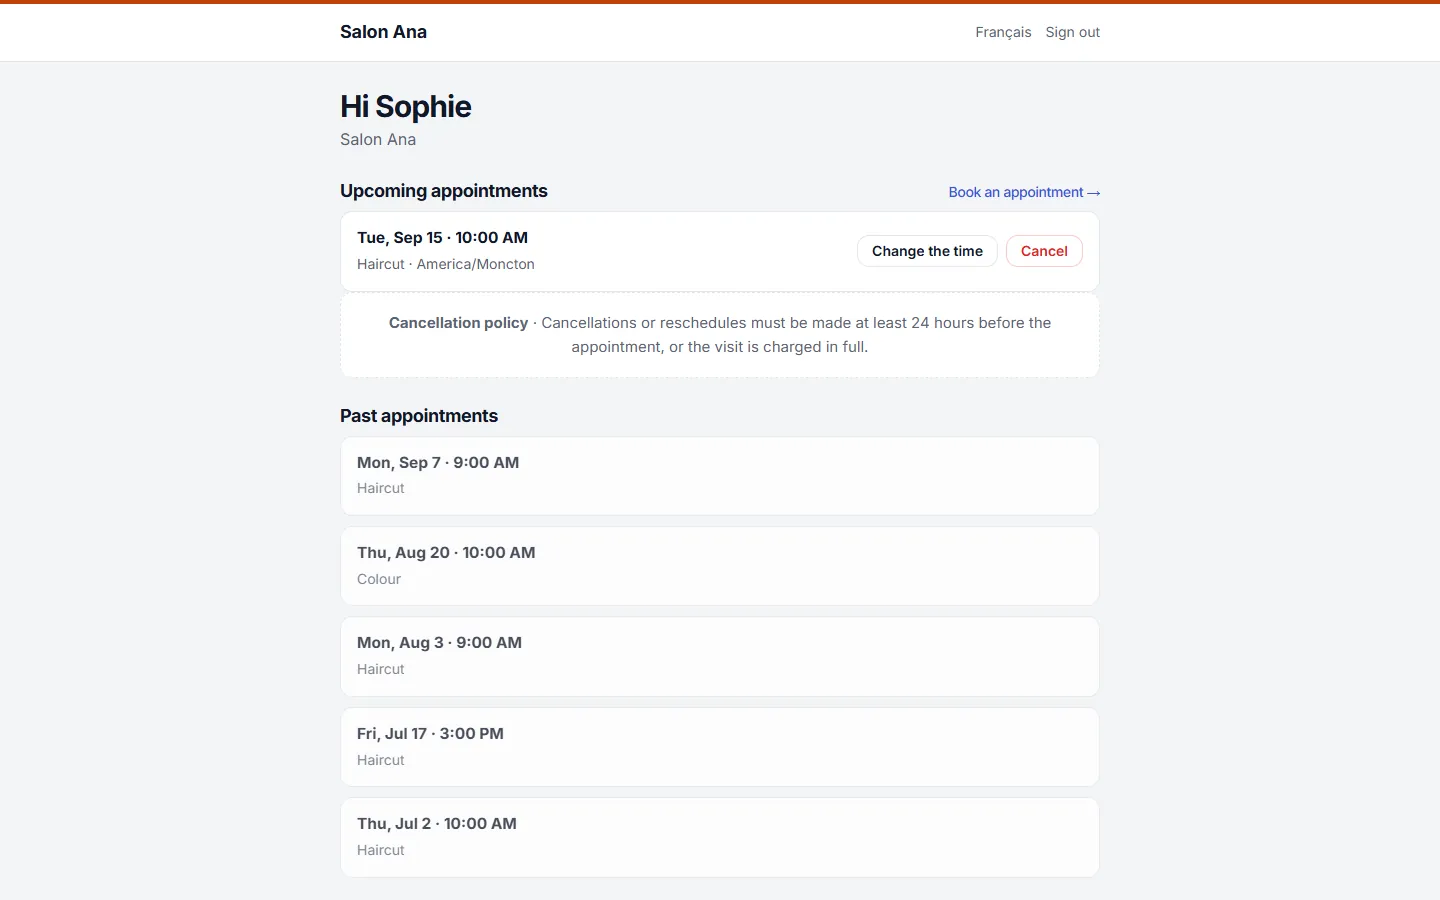Click the Past appointments heading

[418, 416]
